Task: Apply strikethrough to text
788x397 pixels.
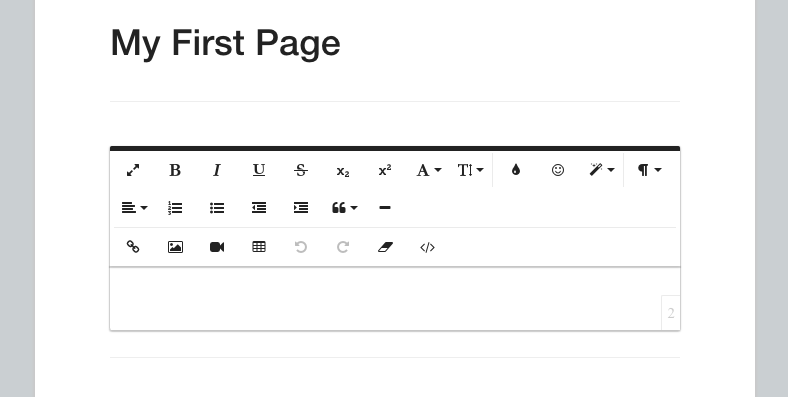Action: [301, 170]
